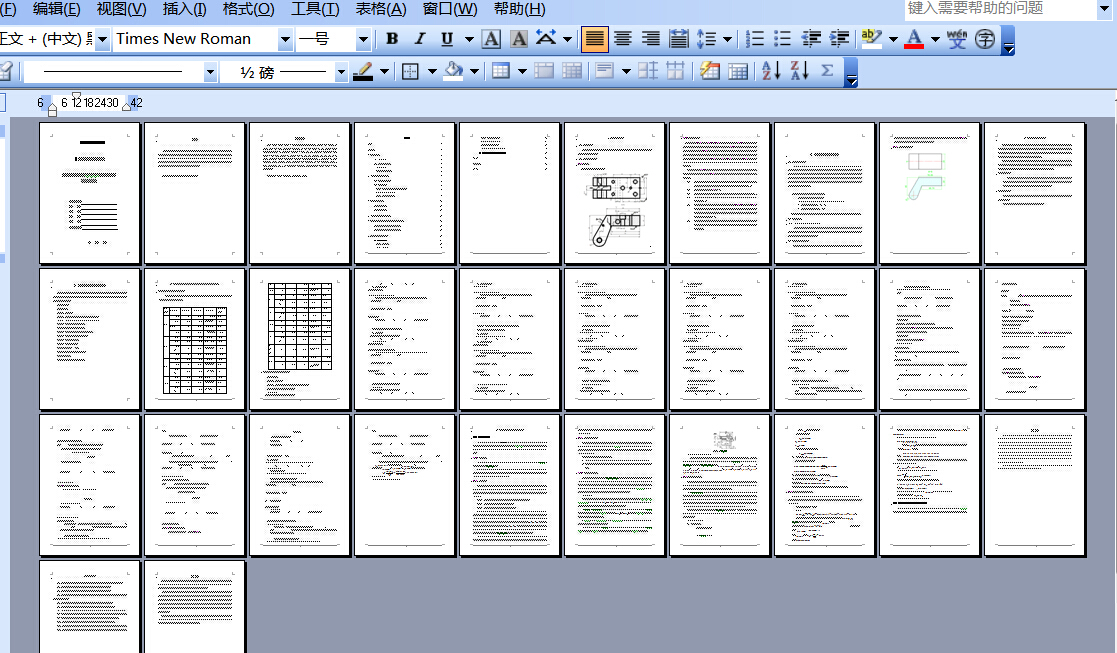The height and width of the screenshot is (653, 1117).
Task: Sort ascending A to Z
Action: click(771, 71)
